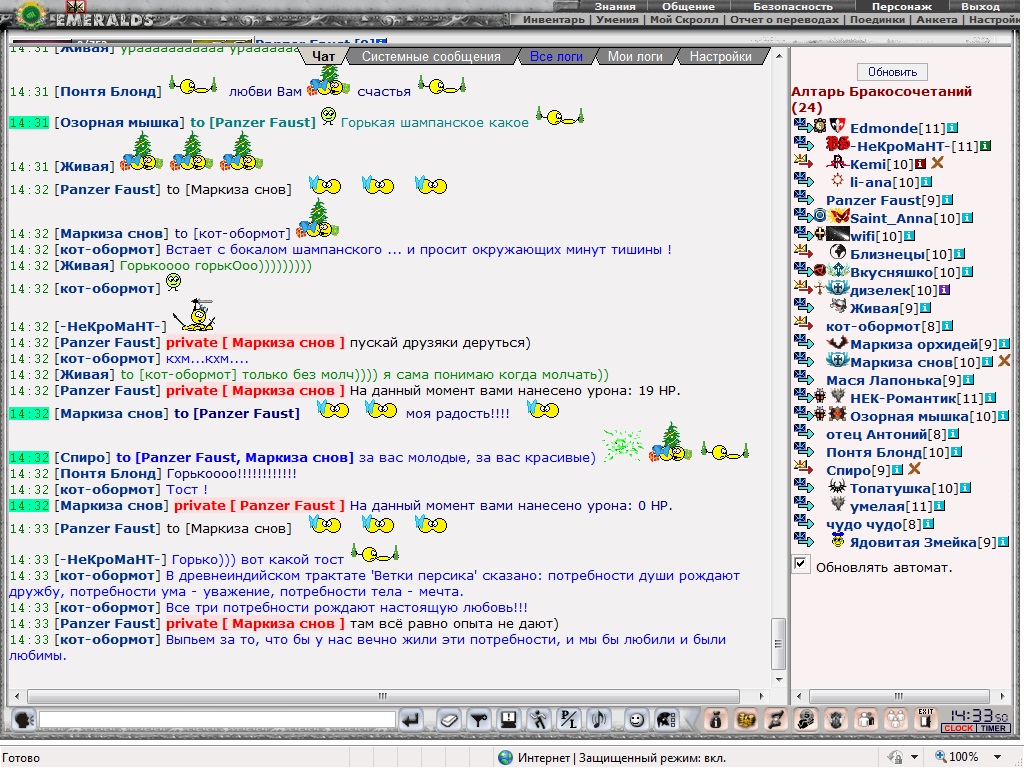Click the EXIT door icon

[925, 719]
